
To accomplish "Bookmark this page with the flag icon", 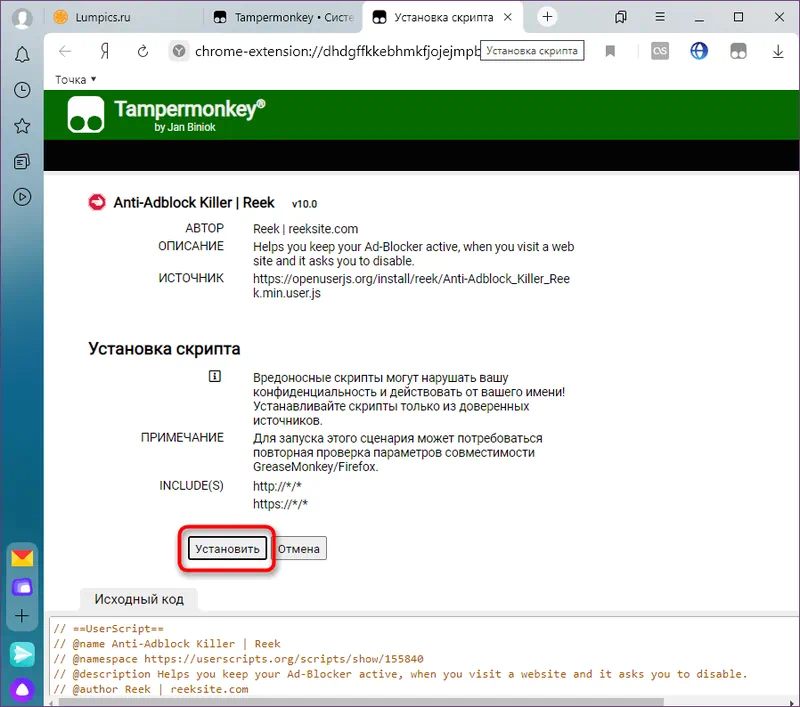I will click(610, 51).
